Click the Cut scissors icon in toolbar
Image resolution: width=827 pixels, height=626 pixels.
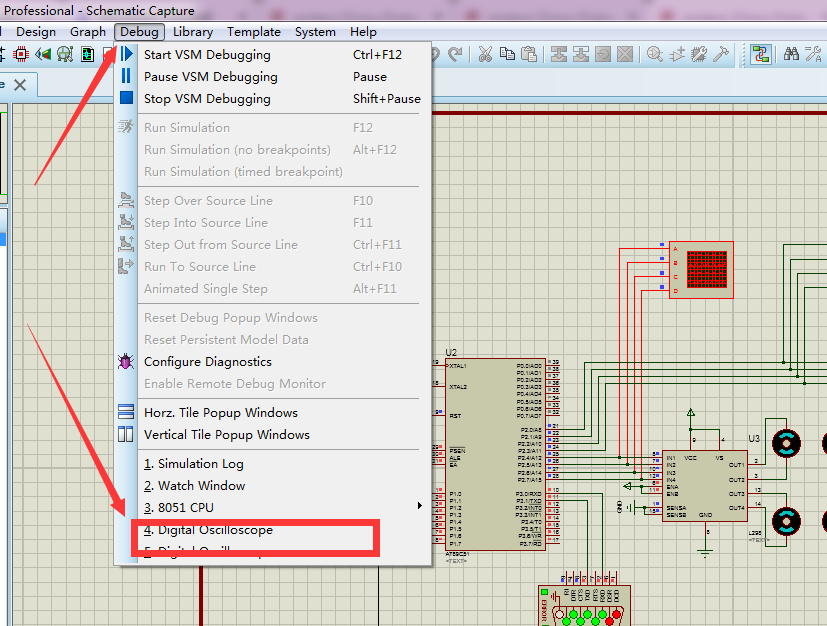(x=485, y=54)
